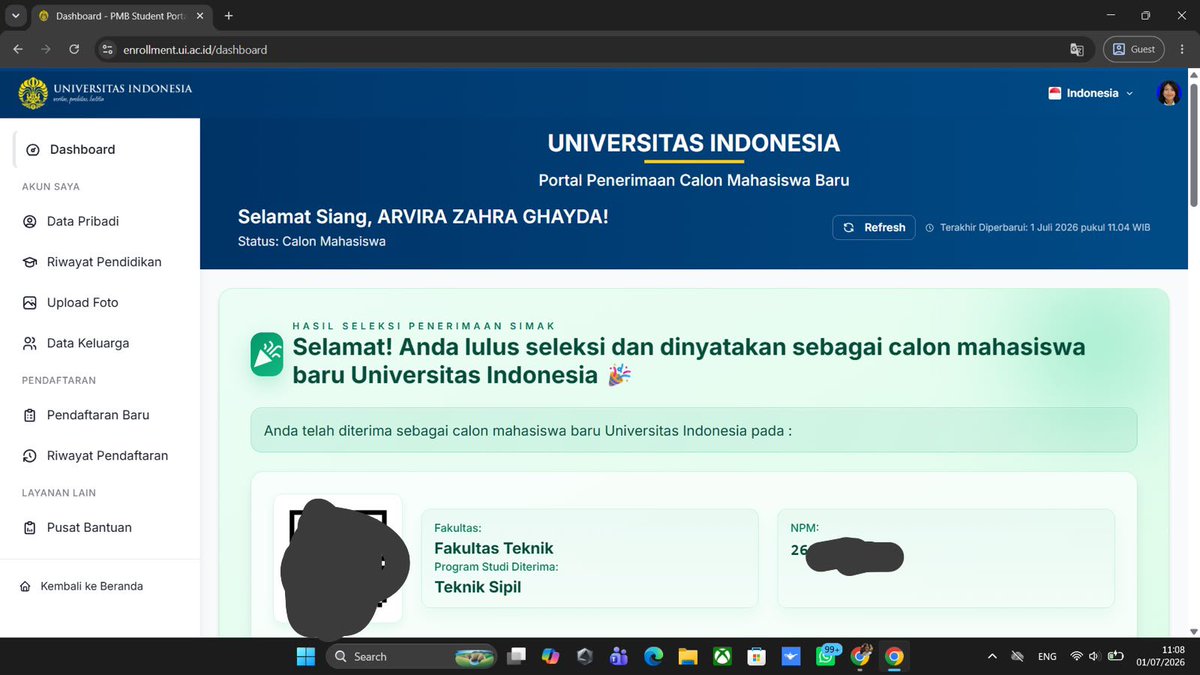This screenshot has height=675, width=1200.
Task: Click the HASIL SELEKSI PENERIMAAN SIMAK heading
Action: pyautogui.click(x=424, y=326)
